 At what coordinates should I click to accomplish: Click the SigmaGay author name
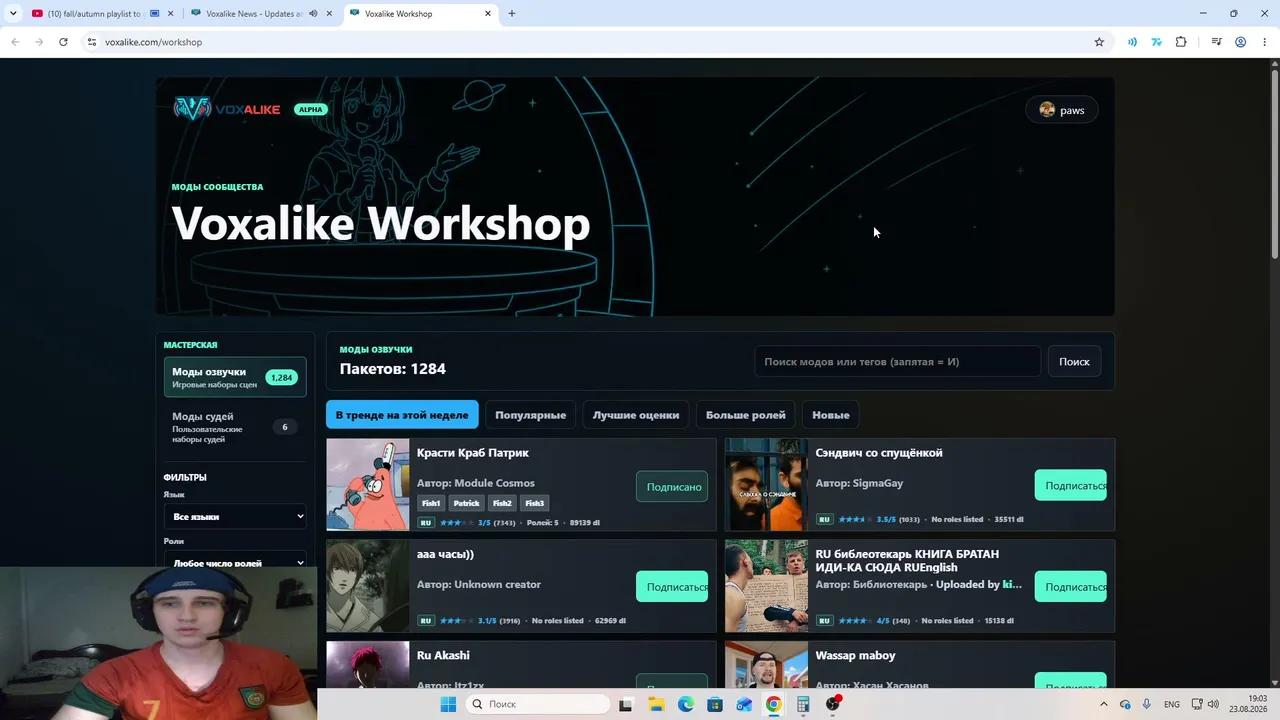point(878,483)
